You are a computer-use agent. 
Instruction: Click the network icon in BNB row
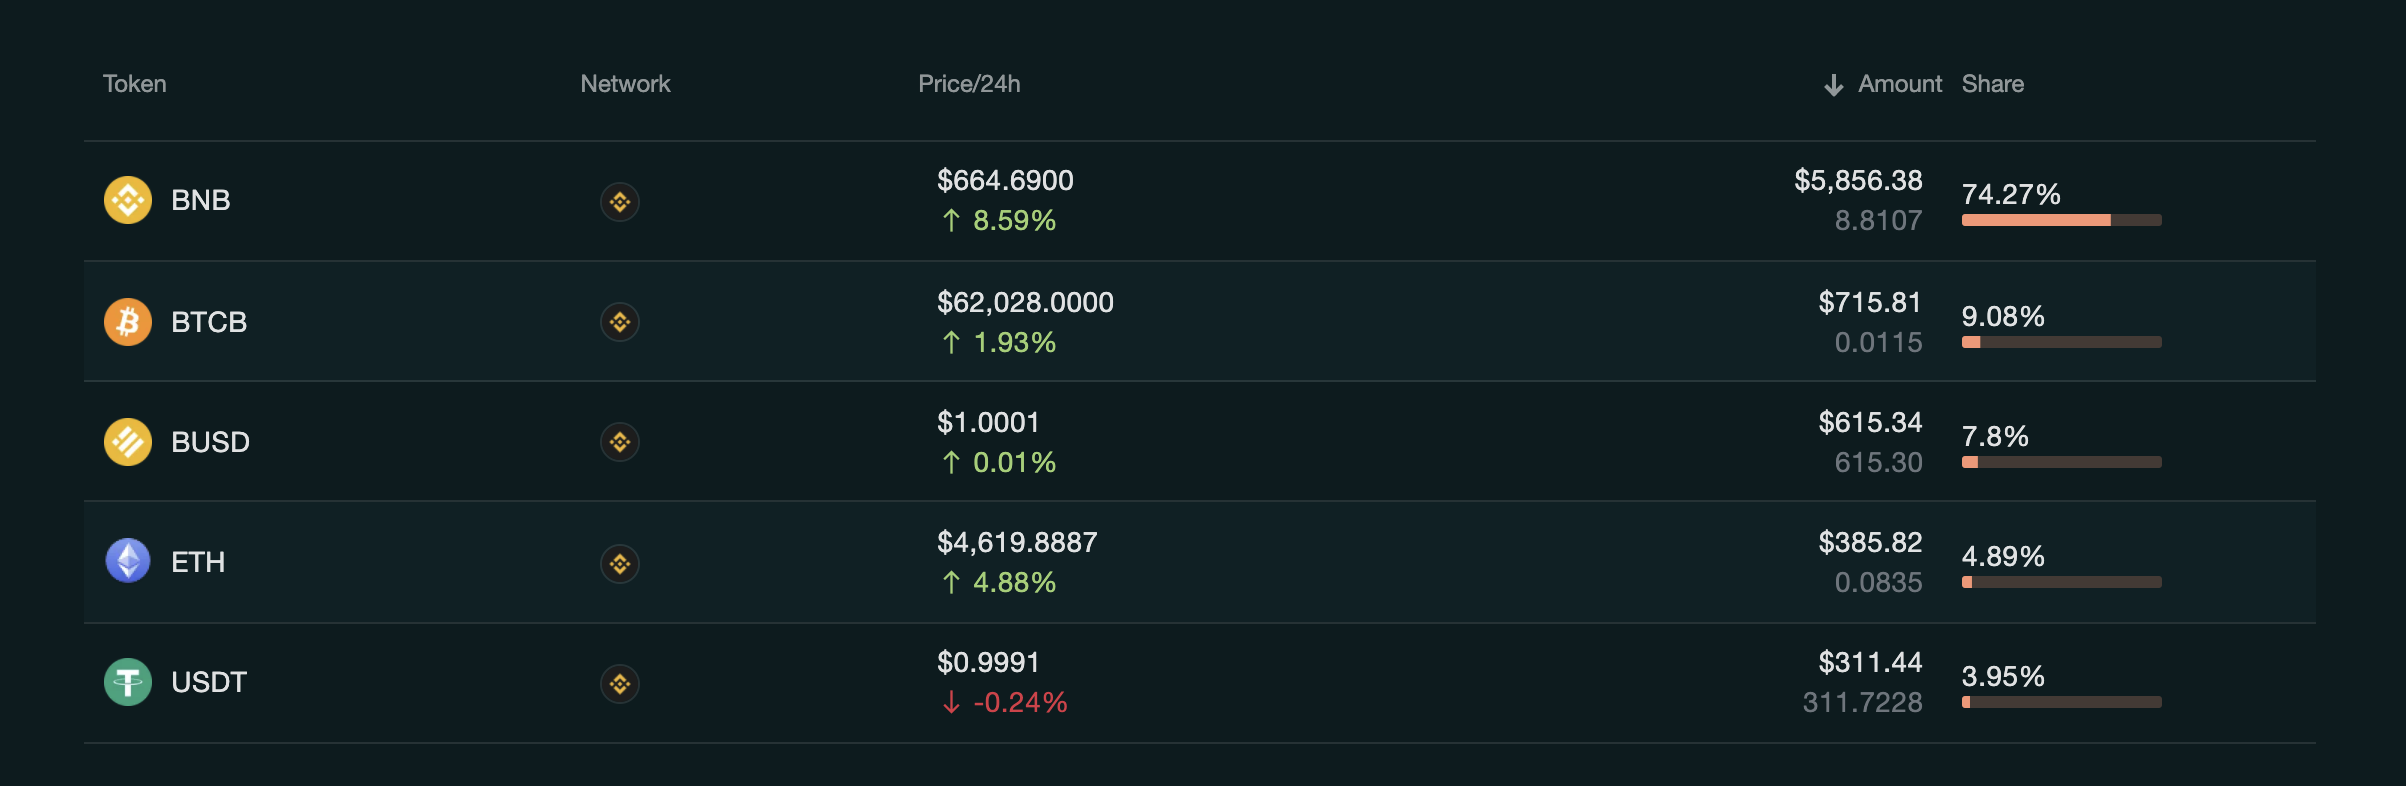point(620,202)
